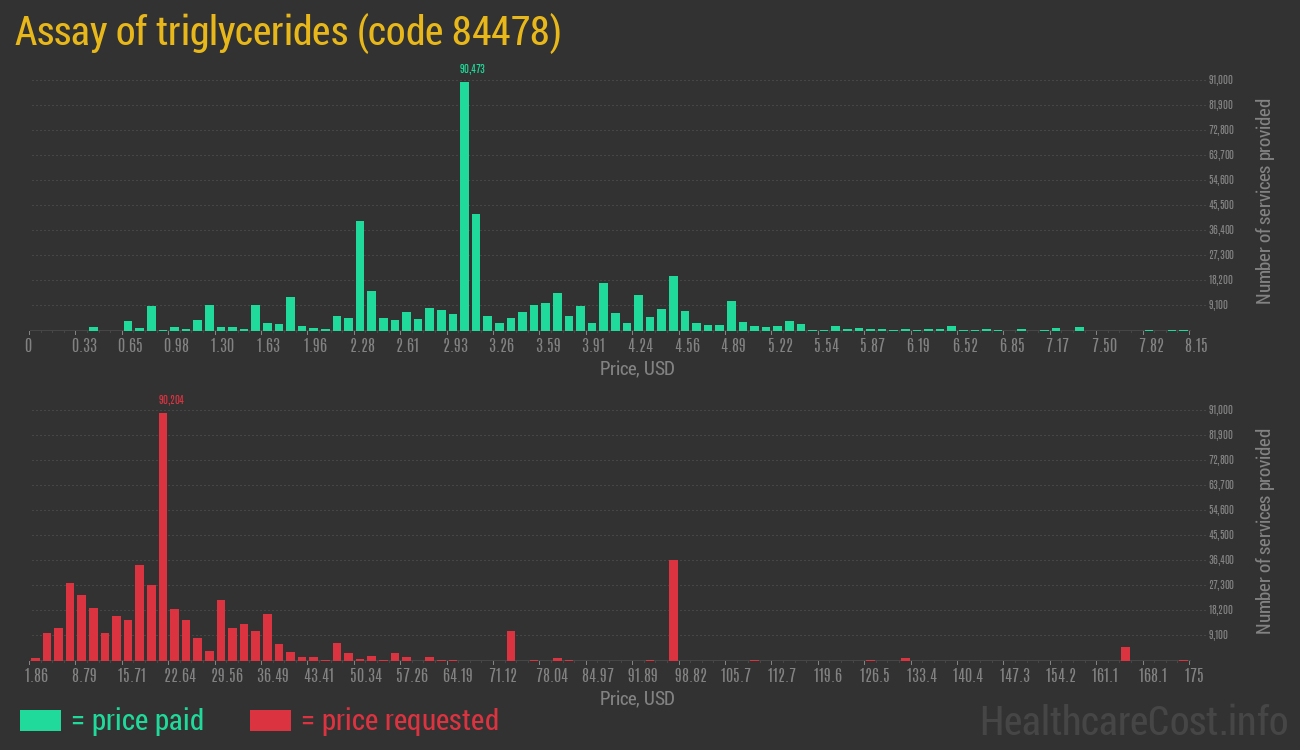The height and width of the screenshot is (750, 1300).
Task: Select the tallest red bar in the lower chart
Action: coord(163,536)
